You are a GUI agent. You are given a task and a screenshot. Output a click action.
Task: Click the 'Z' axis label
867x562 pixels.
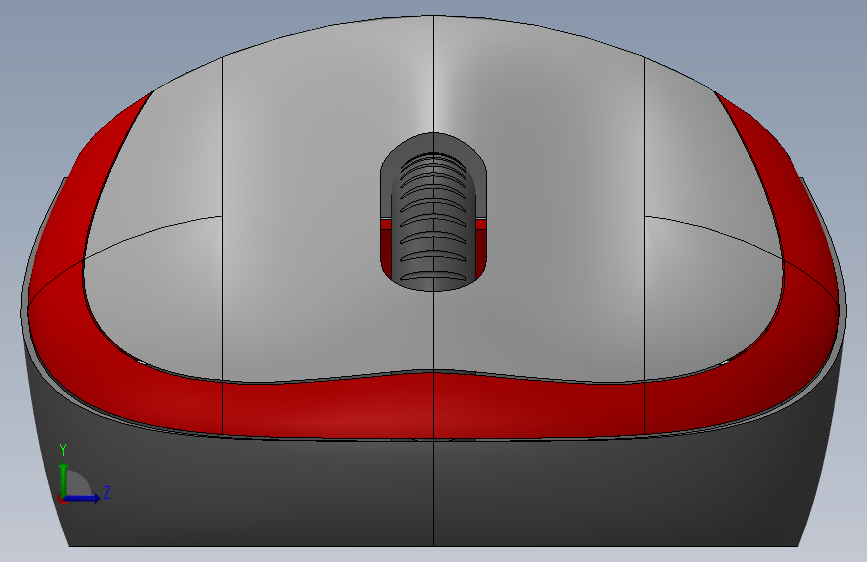[x=107, y=492]
